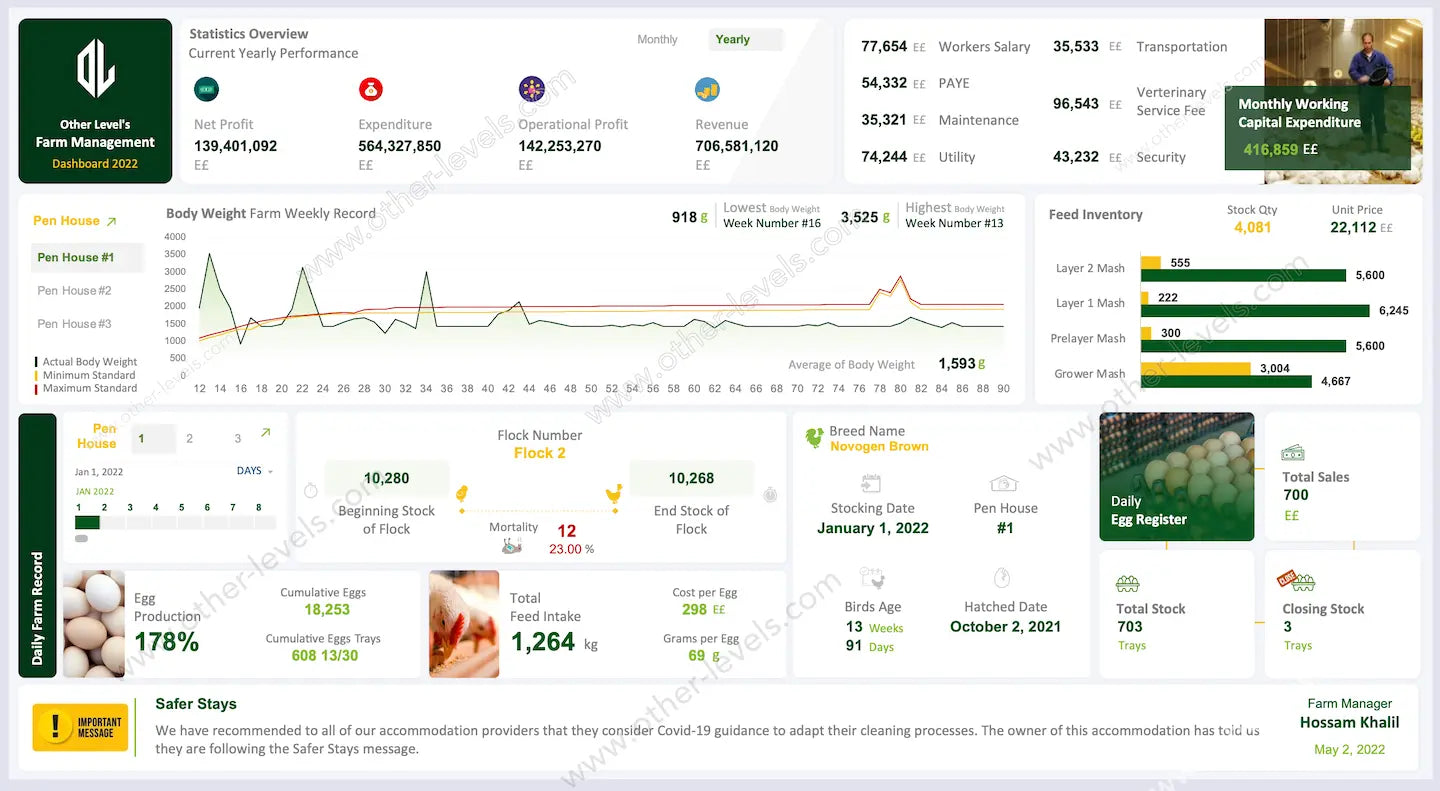Image resolution: width=1440 pixels, height=791 pixels.
Task: Click the Net Profit cash icon
Action: click(207, 89)
